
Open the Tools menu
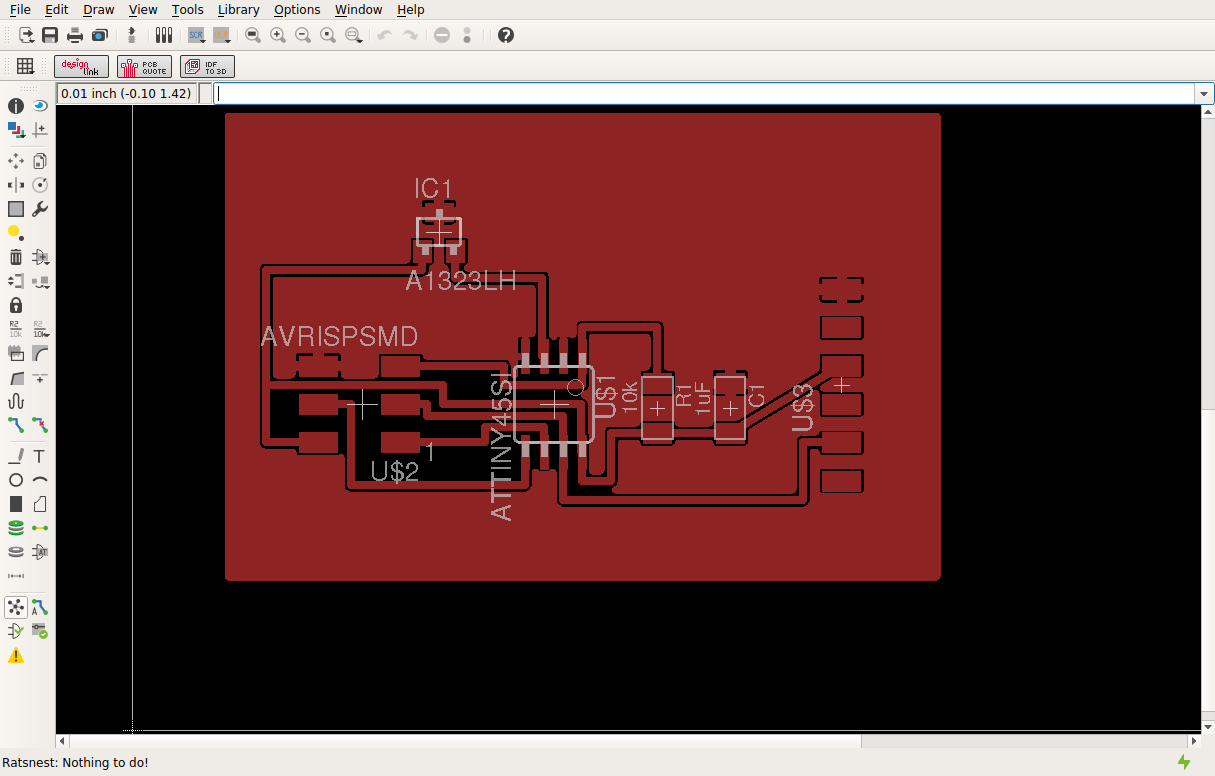tap(187, 10)
